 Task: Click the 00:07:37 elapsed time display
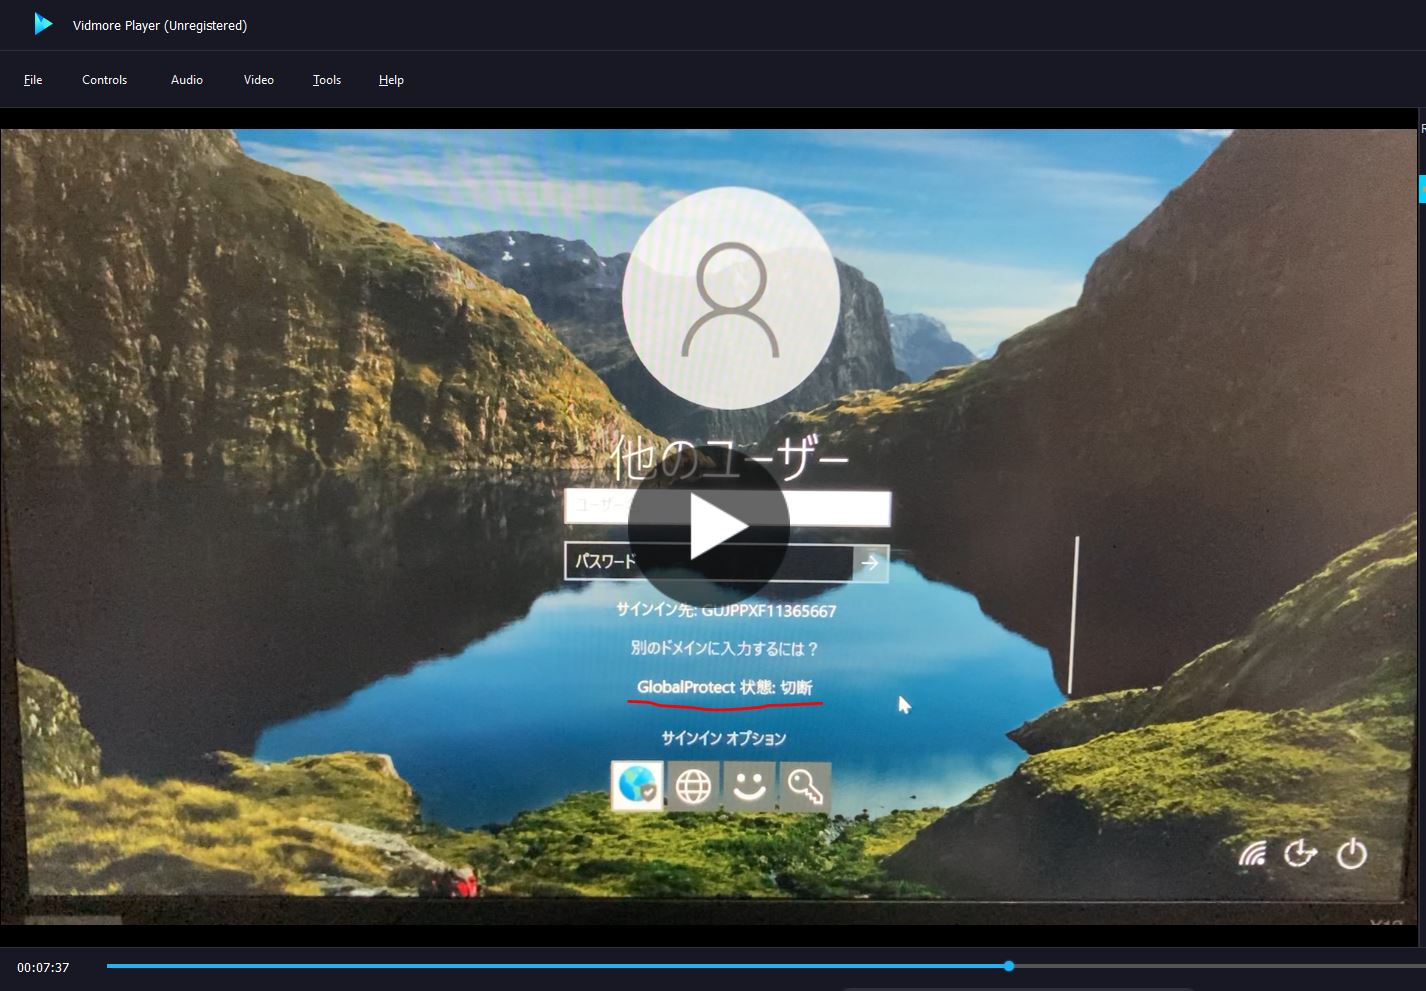[43, 967]
